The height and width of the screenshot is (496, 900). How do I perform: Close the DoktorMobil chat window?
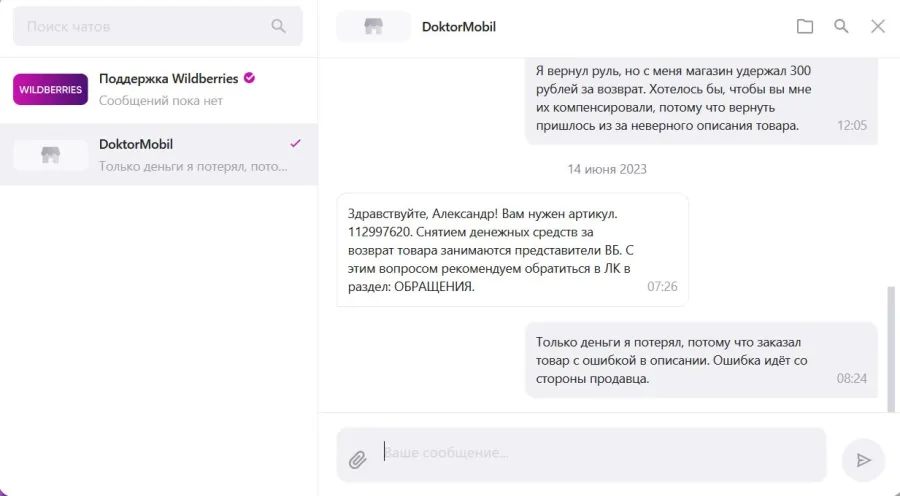(x=878, y=26)
